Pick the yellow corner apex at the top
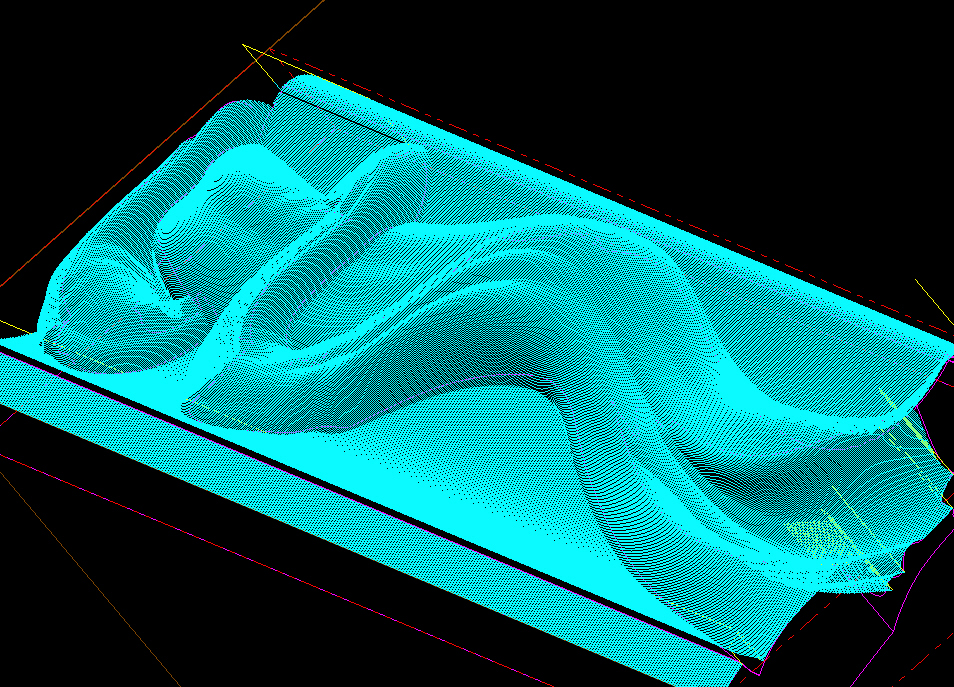The height and width of the screenshot is (687, 954). pyautogui.click(x=244, y=46)
